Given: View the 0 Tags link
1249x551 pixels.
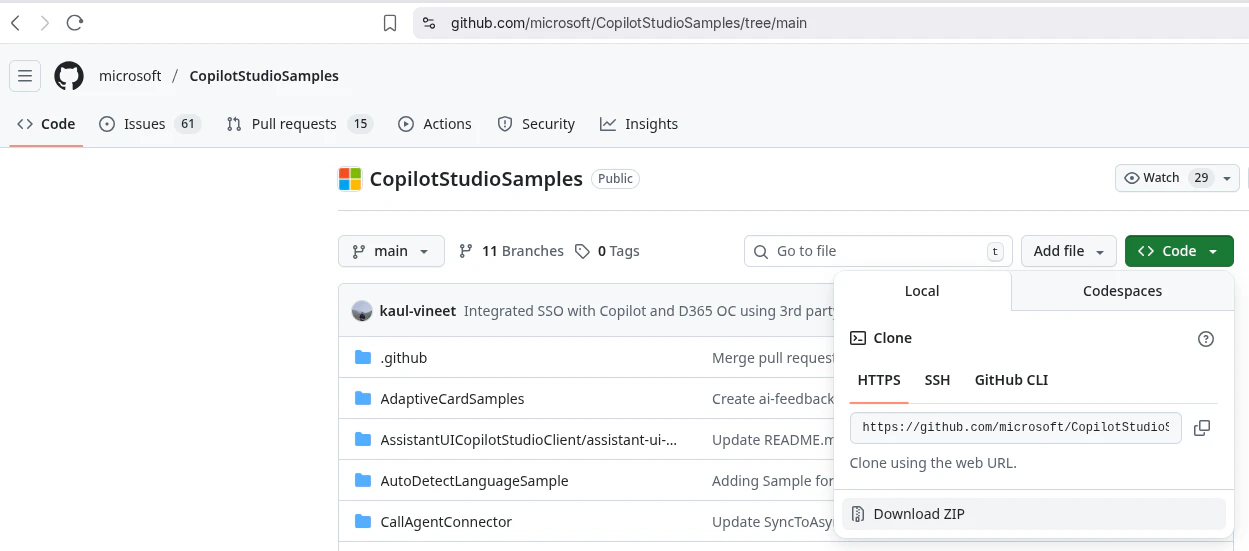Looking at the screenshot, I should 607,251.
